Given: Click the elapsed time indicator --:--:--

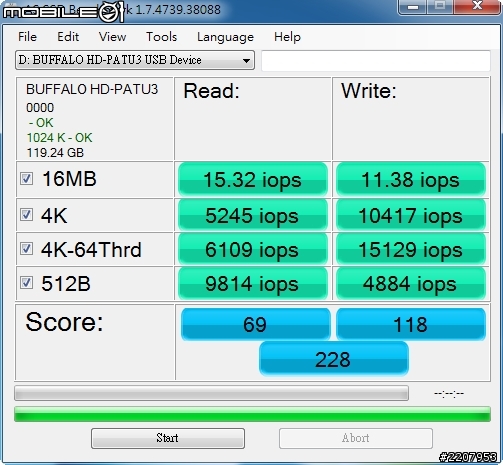Looking at the screenshot, I should [449, 394].
